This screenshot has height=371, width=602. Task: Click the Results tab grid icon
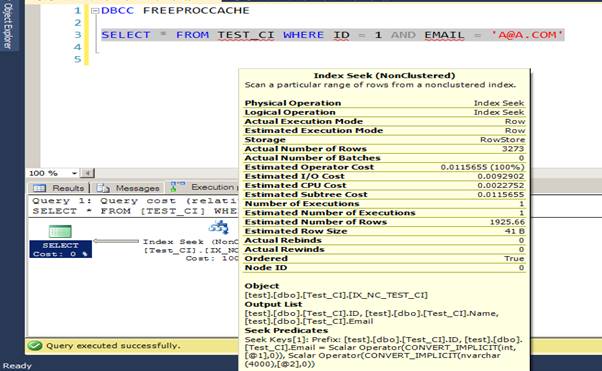click(x=40, y=188)
